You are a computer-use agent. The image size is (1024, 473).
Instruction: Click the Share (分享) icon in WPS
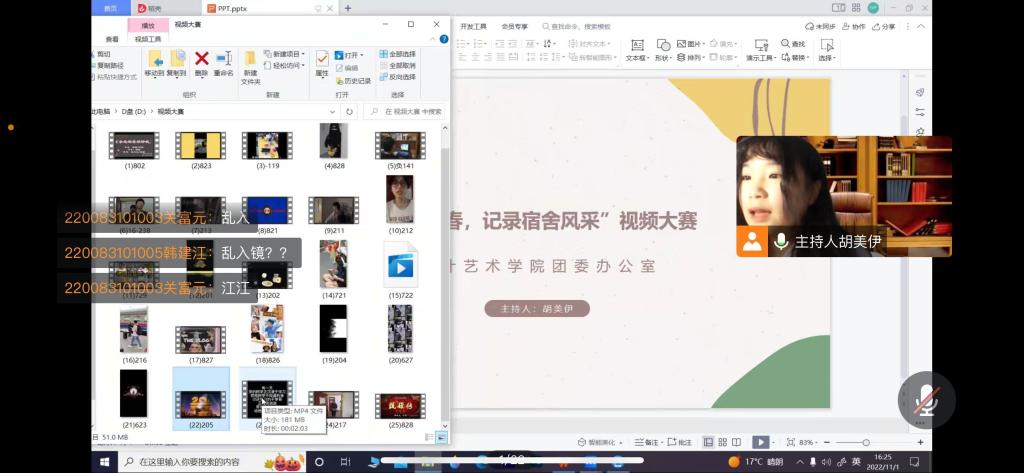pyautogui.click(x=875, y=27)
